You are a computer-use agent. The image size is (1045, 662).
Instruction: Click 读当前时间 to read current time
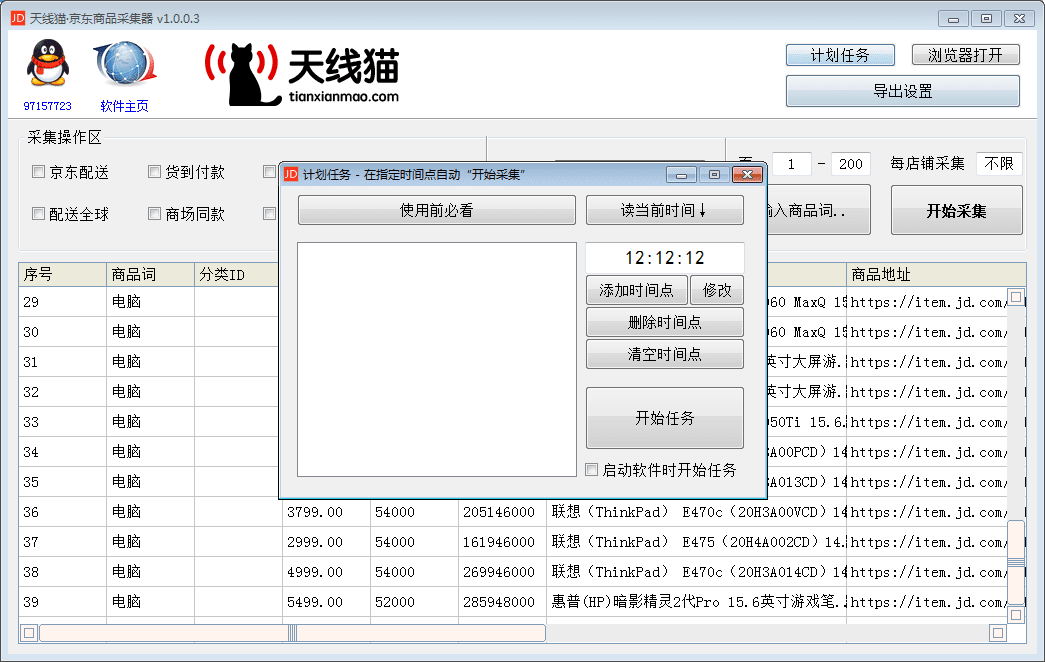click(x=664, y=210)
